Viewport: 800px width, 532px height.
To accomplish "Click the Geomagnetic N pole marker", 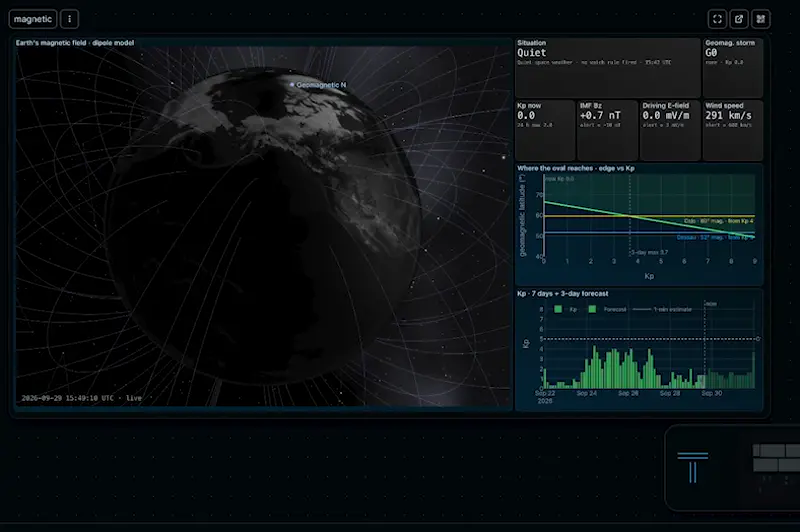I will [292, 85].
